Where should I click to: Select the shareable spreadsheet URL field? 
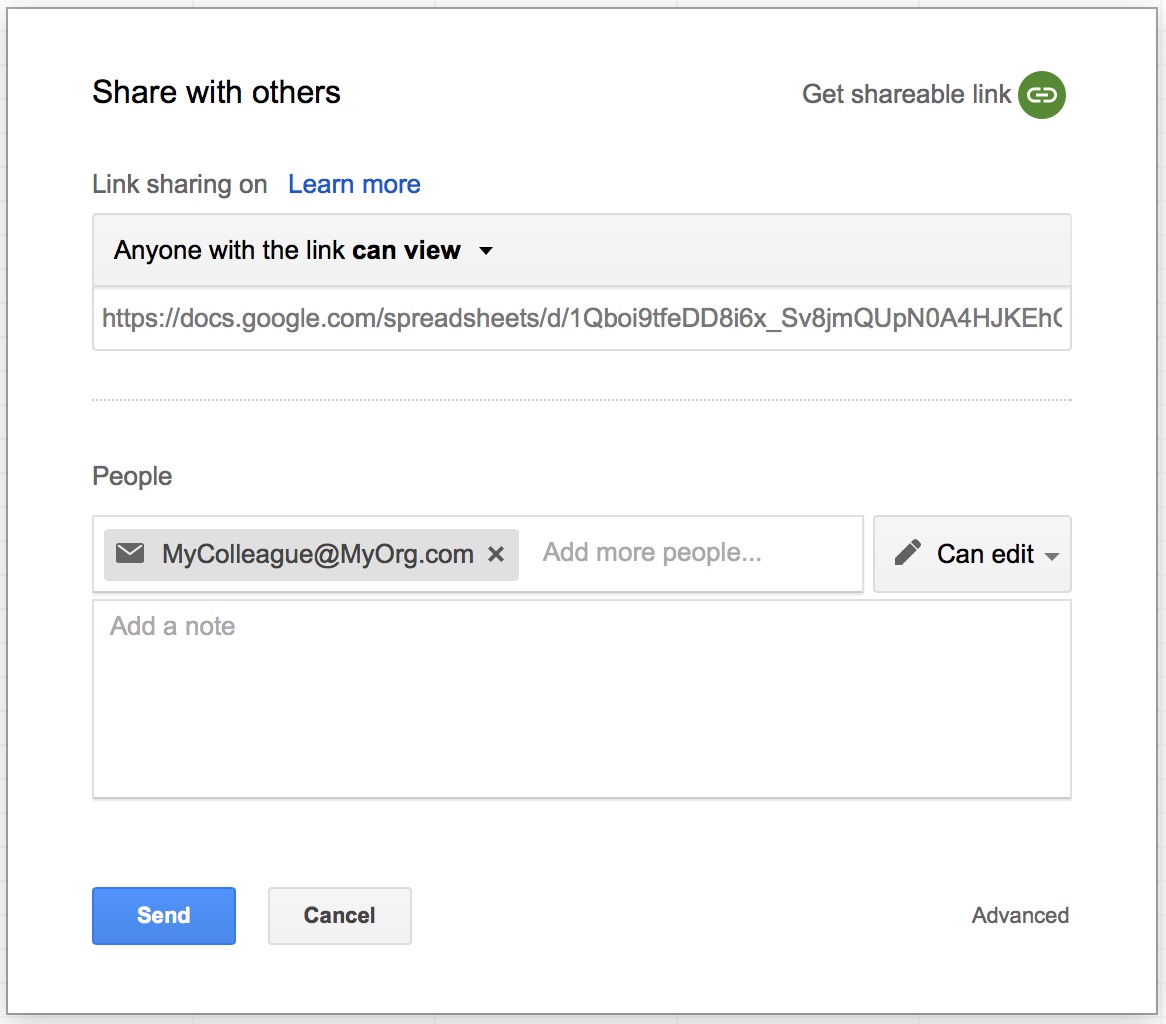580,319
